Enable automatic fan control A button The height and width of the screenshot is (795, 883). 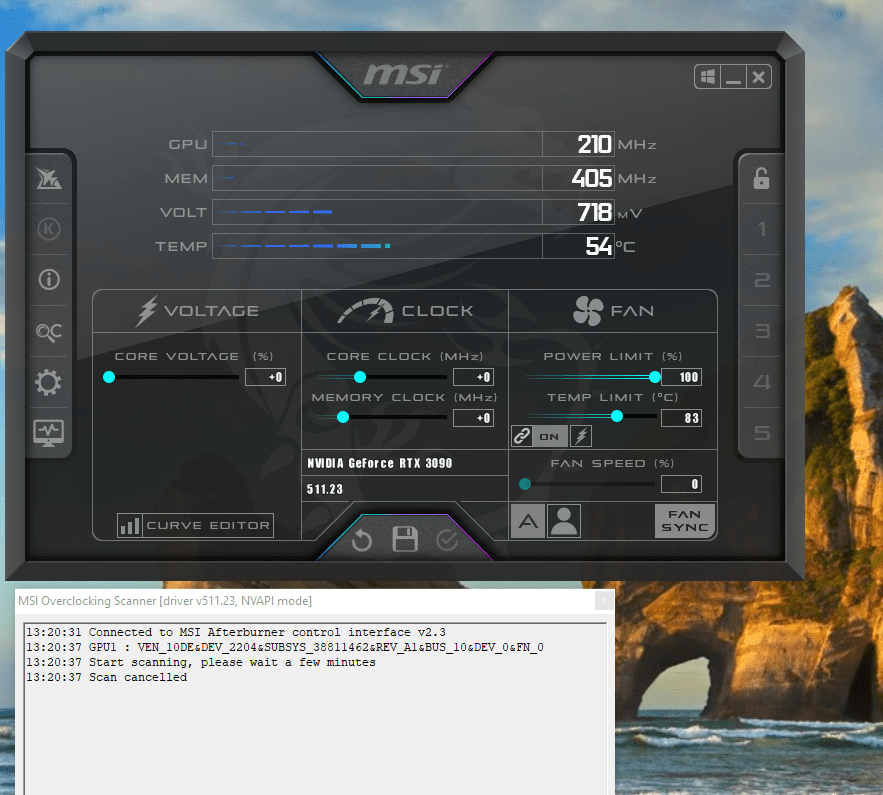528,521
